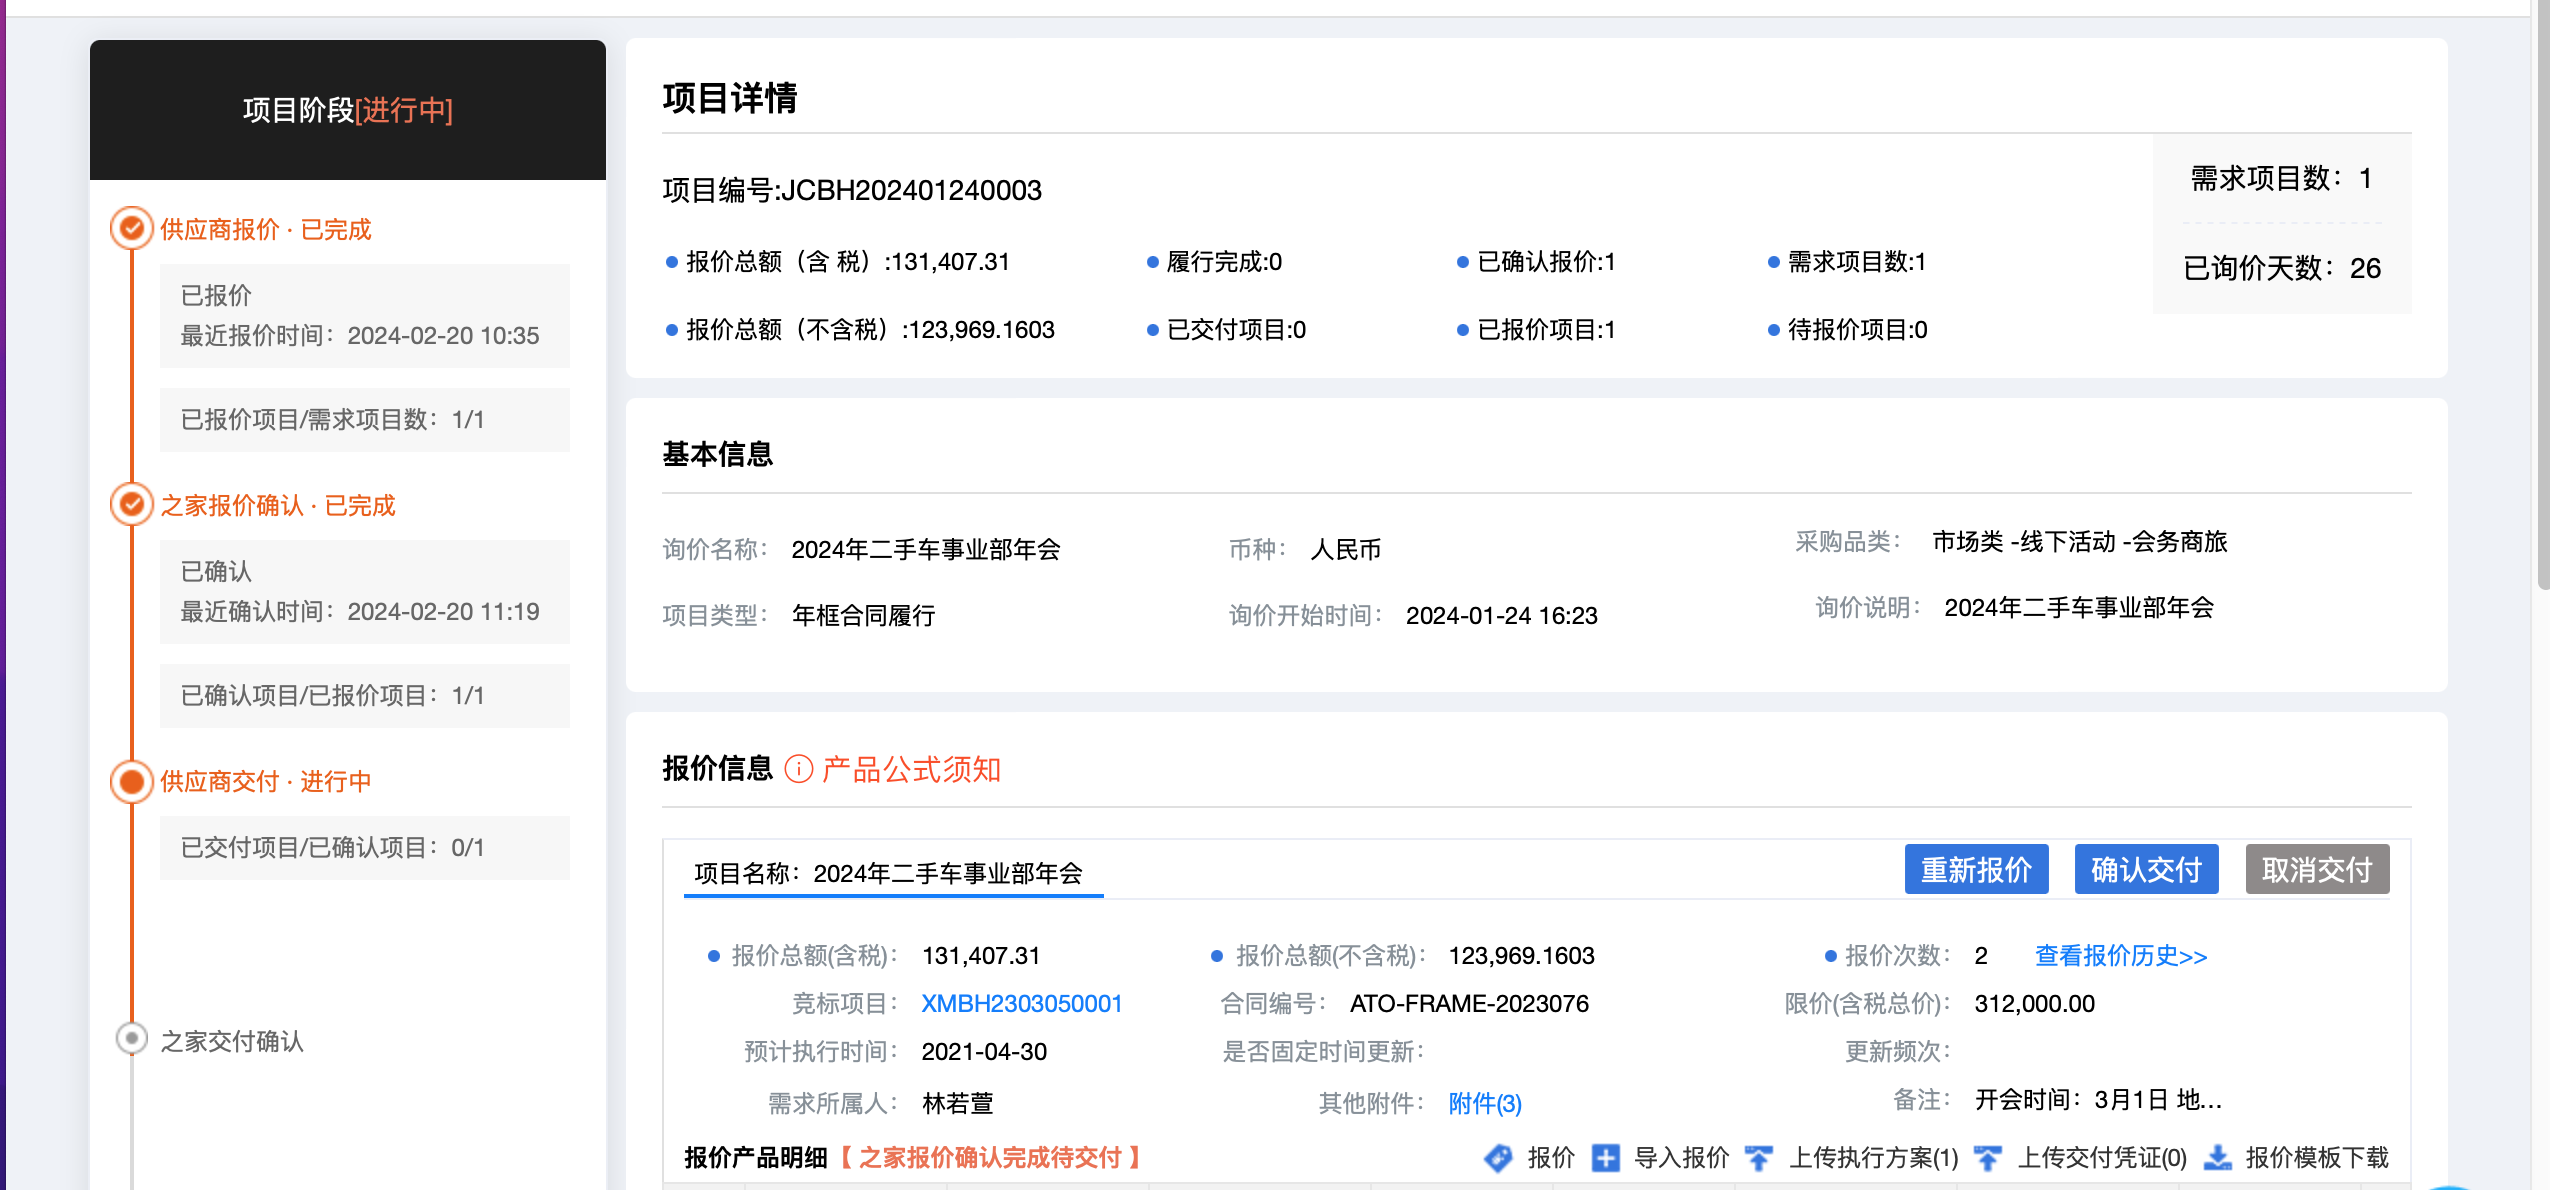This screenshot has width=2550, height=1190.
Task: Click the 供应商报价 completed check icon
Action: tap(131, 229)
